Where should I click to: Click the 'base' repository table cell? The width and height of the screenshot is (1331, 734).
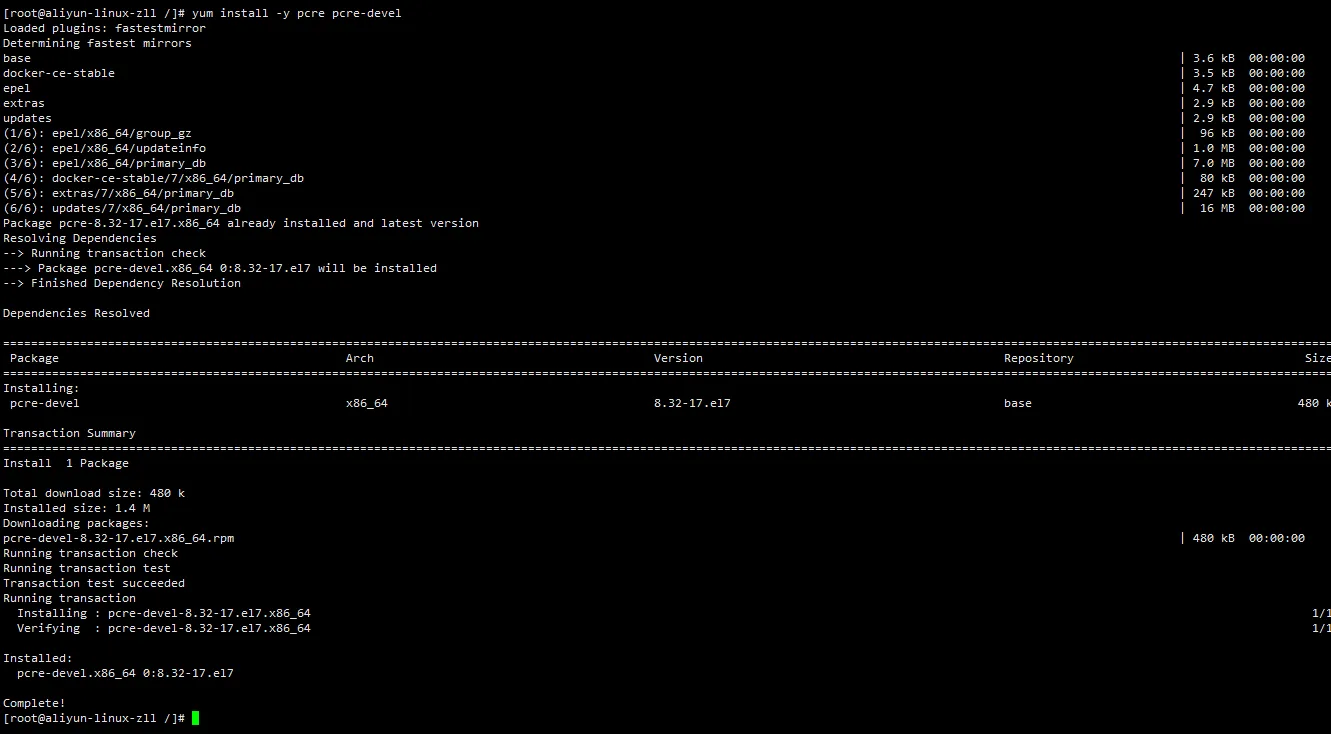point(1018,403)
